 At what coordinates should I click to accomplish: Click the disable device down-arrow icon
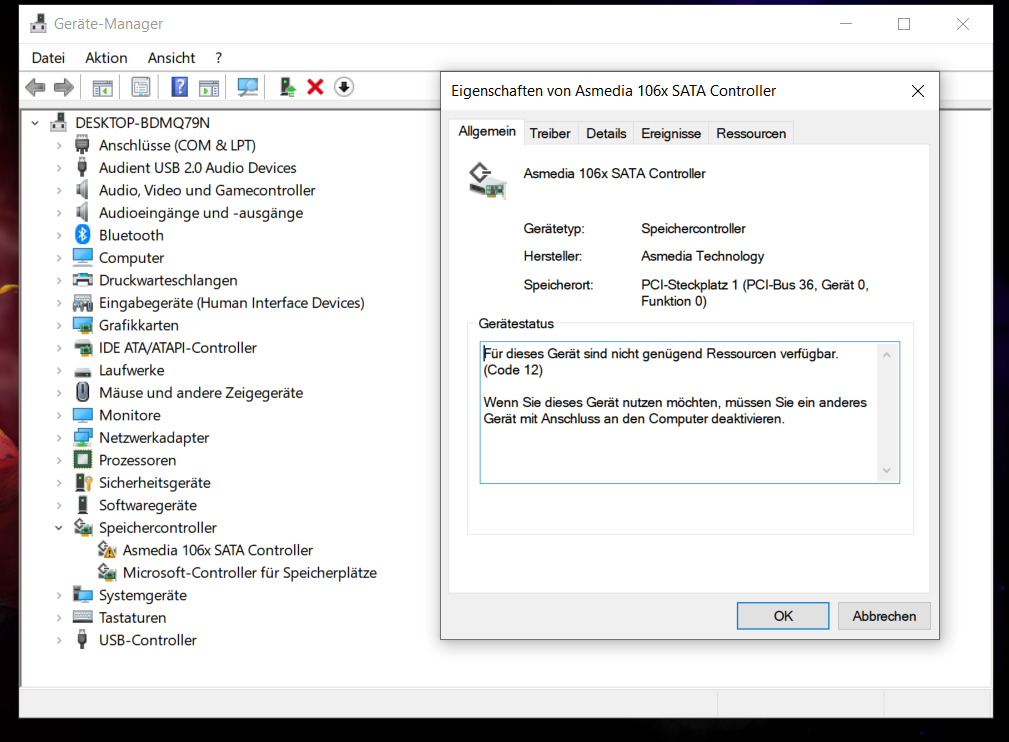pyautogui.click(x=344, y=87)
